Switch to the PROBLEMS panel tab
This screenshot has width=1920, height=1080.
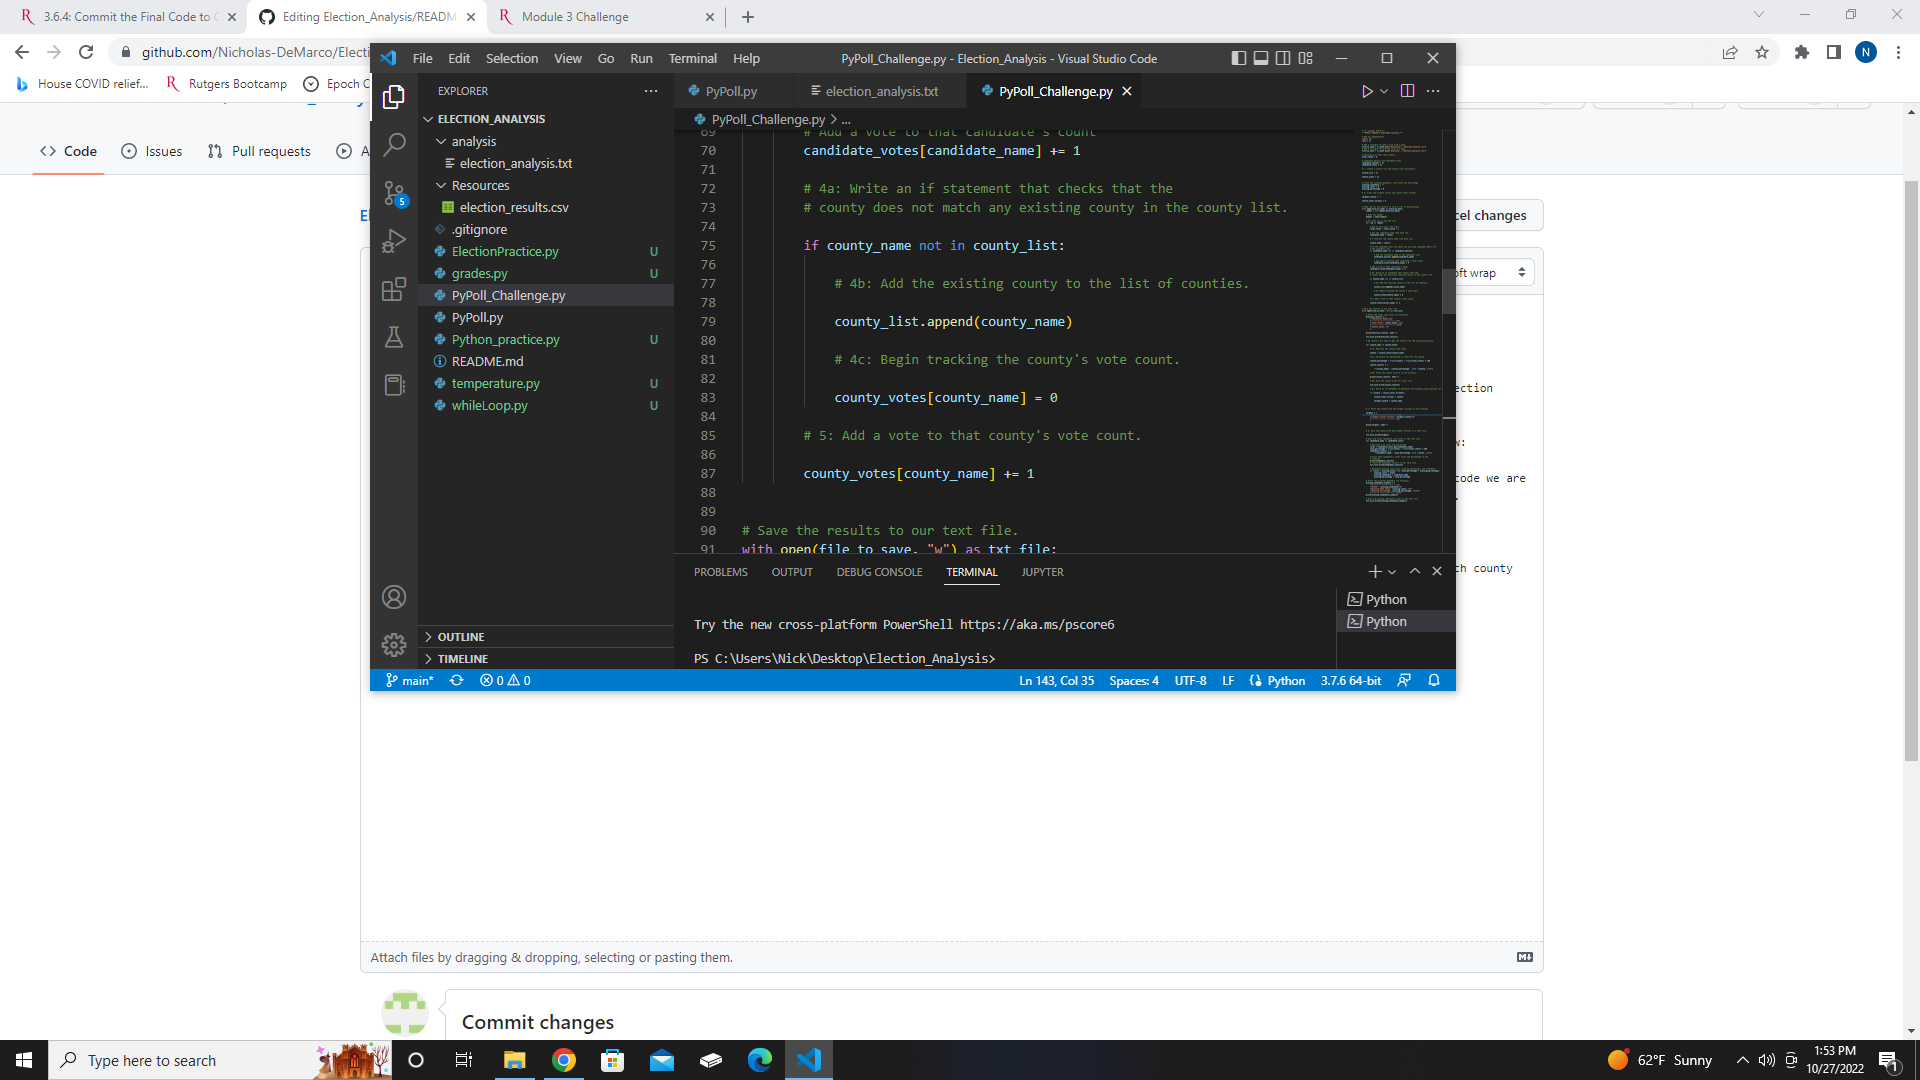pyautogui.click(x=720, y=572)
